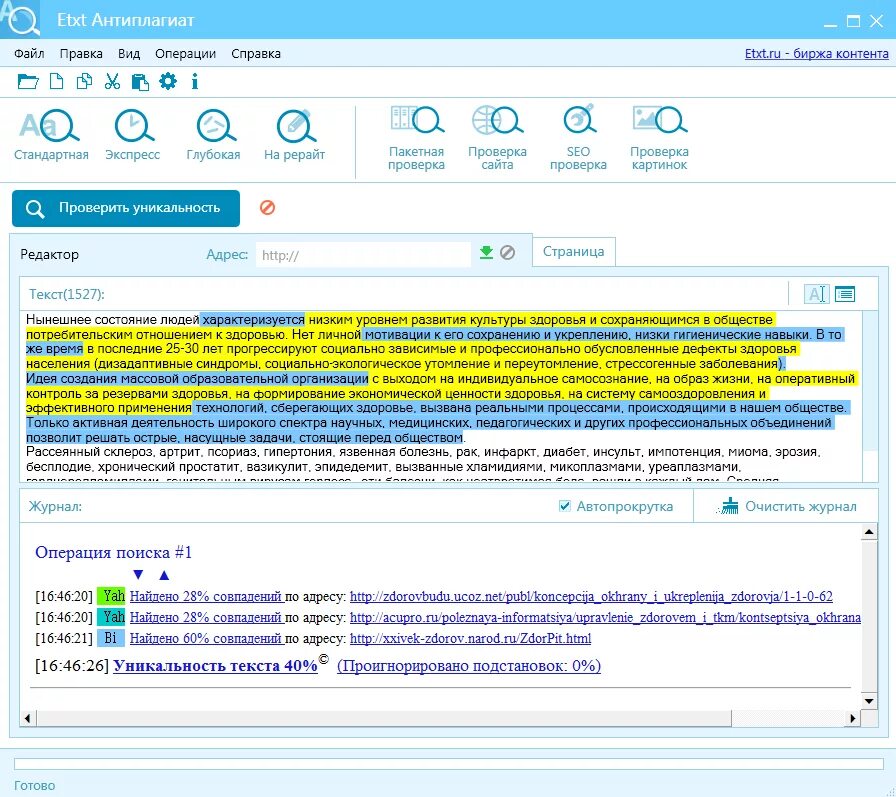Click journal horizontal scroll right arrow

[x=853, y=718]
